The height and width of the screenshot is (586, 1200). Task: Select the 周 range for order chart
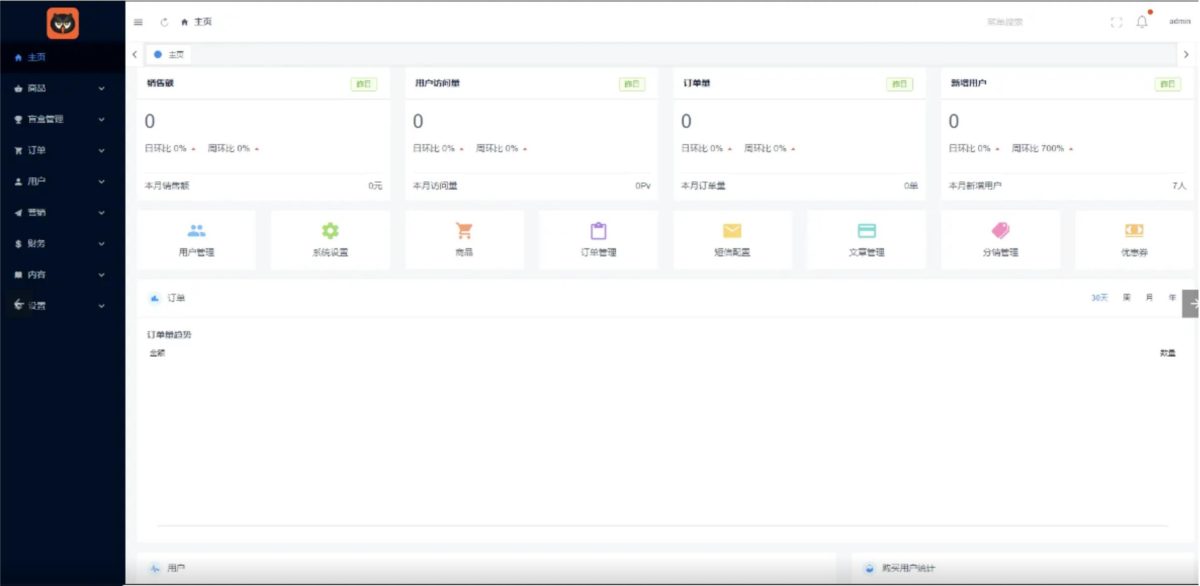pyautogui.click(x=1127, y=298)
